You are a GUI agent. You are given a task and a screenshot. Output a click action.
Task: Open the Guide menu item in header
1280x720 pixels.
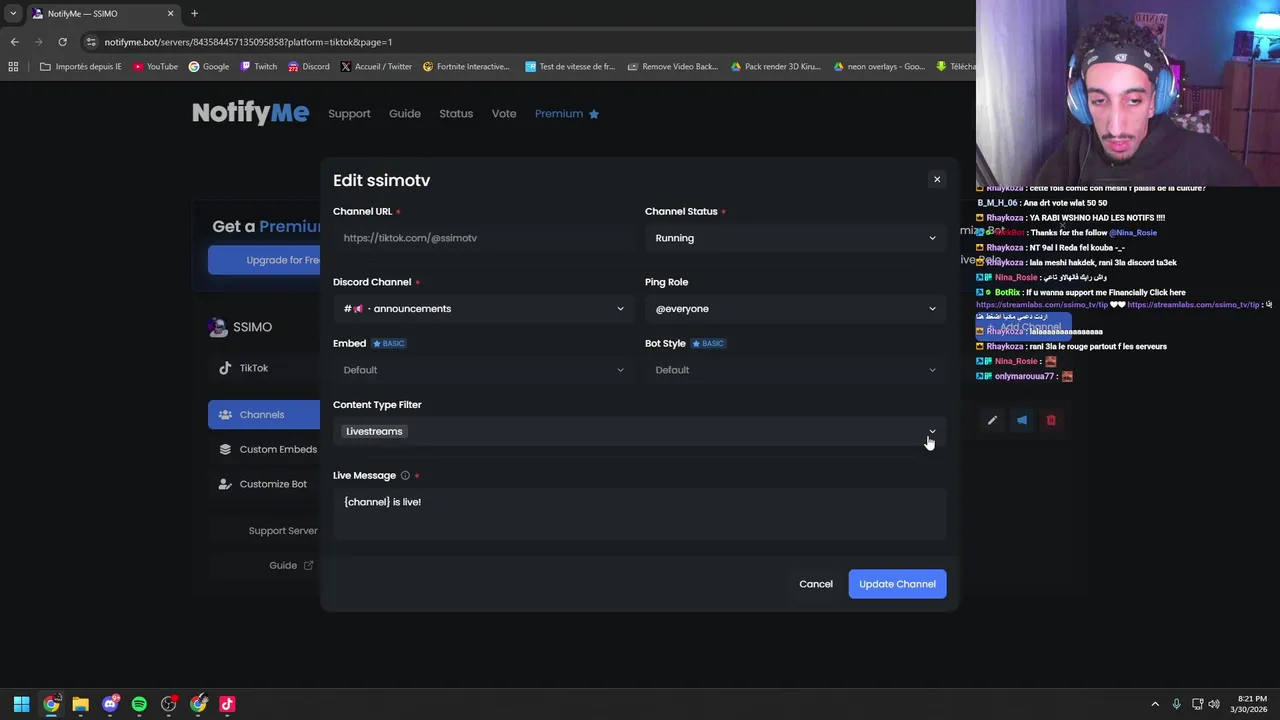click(405, 114)
